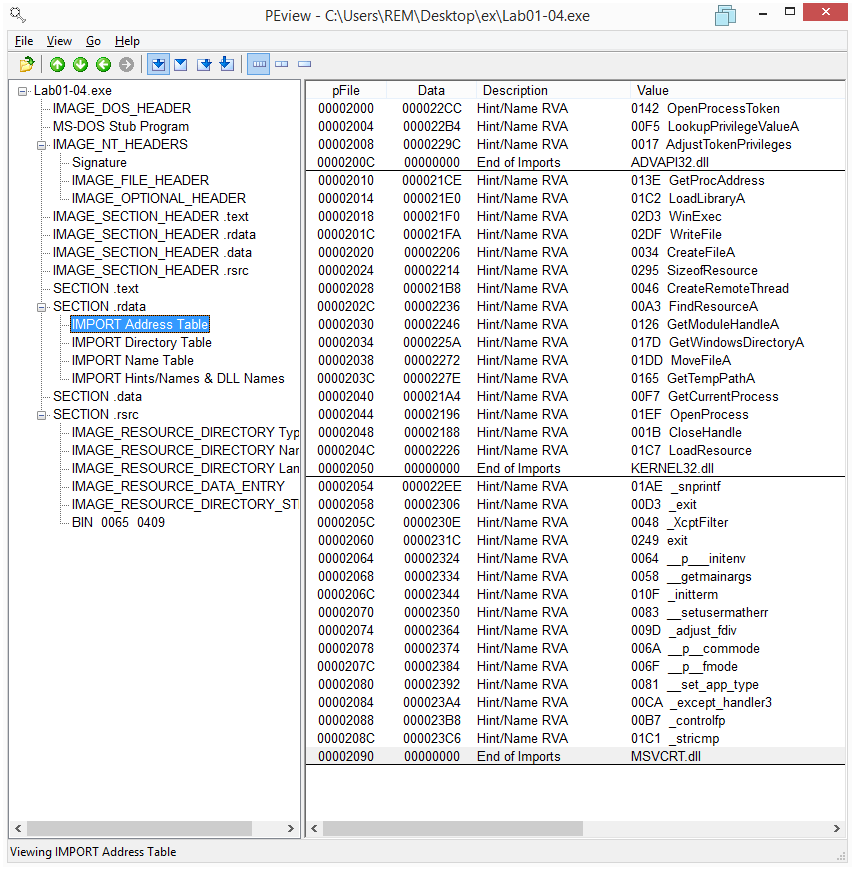The height and width of the screenshot is (870, 855).
Task: Minimize the PEview window
Action: pyautogui.click(x=763, y=13)
